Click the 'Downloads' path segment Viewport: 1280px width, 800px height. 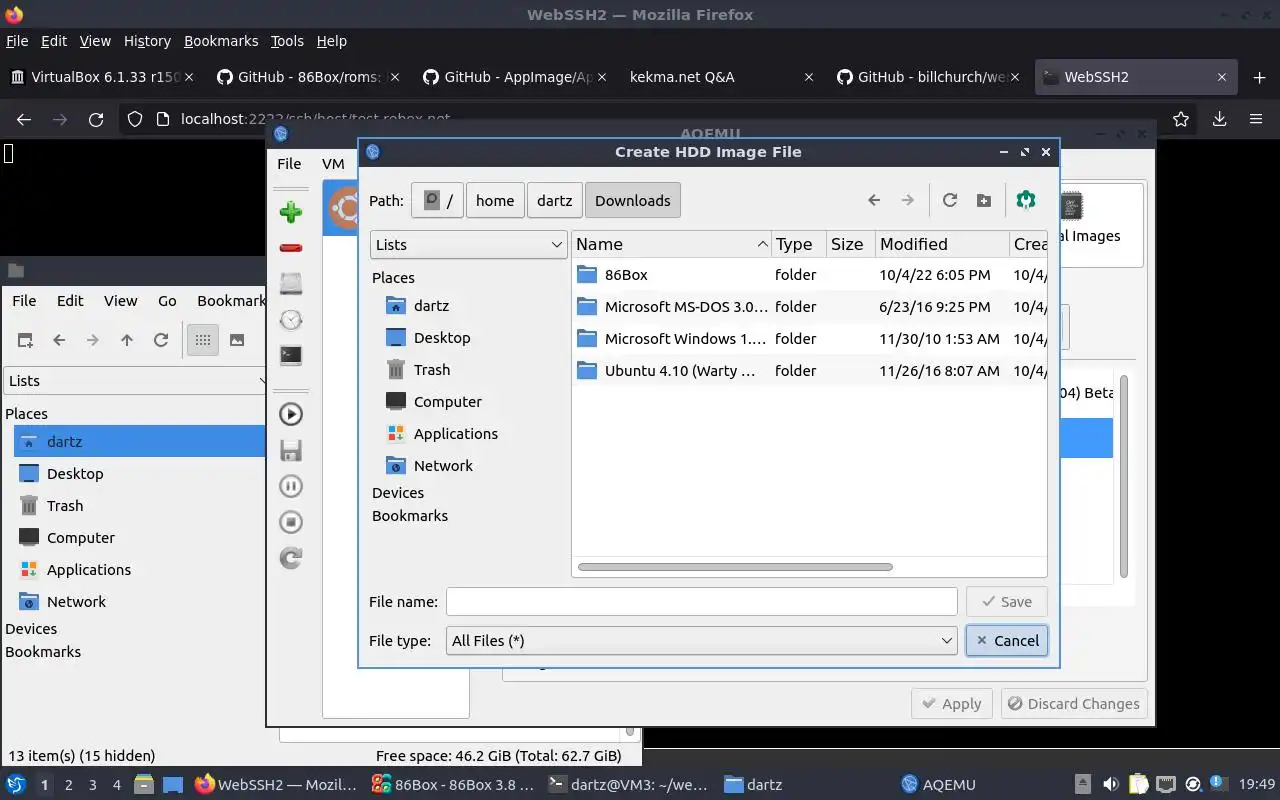633,200
